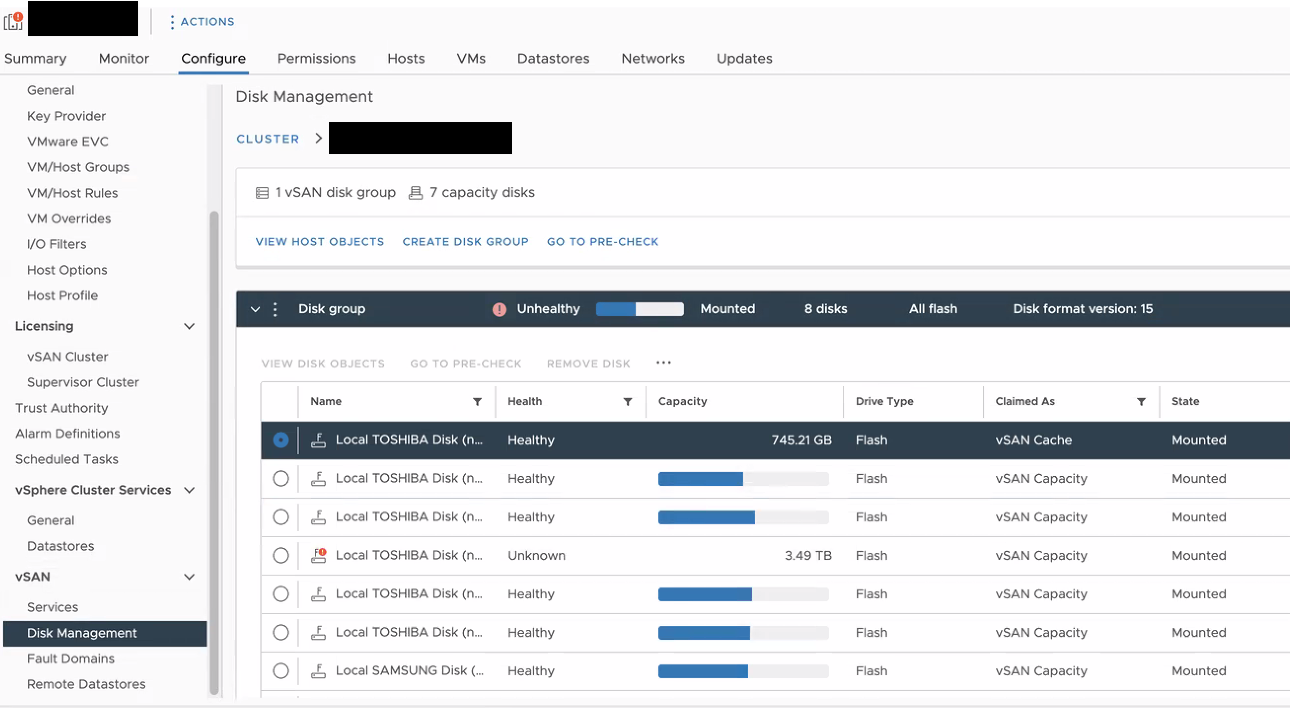
Task: Open the disk group three-dot menu
Action: coord(275,309)
